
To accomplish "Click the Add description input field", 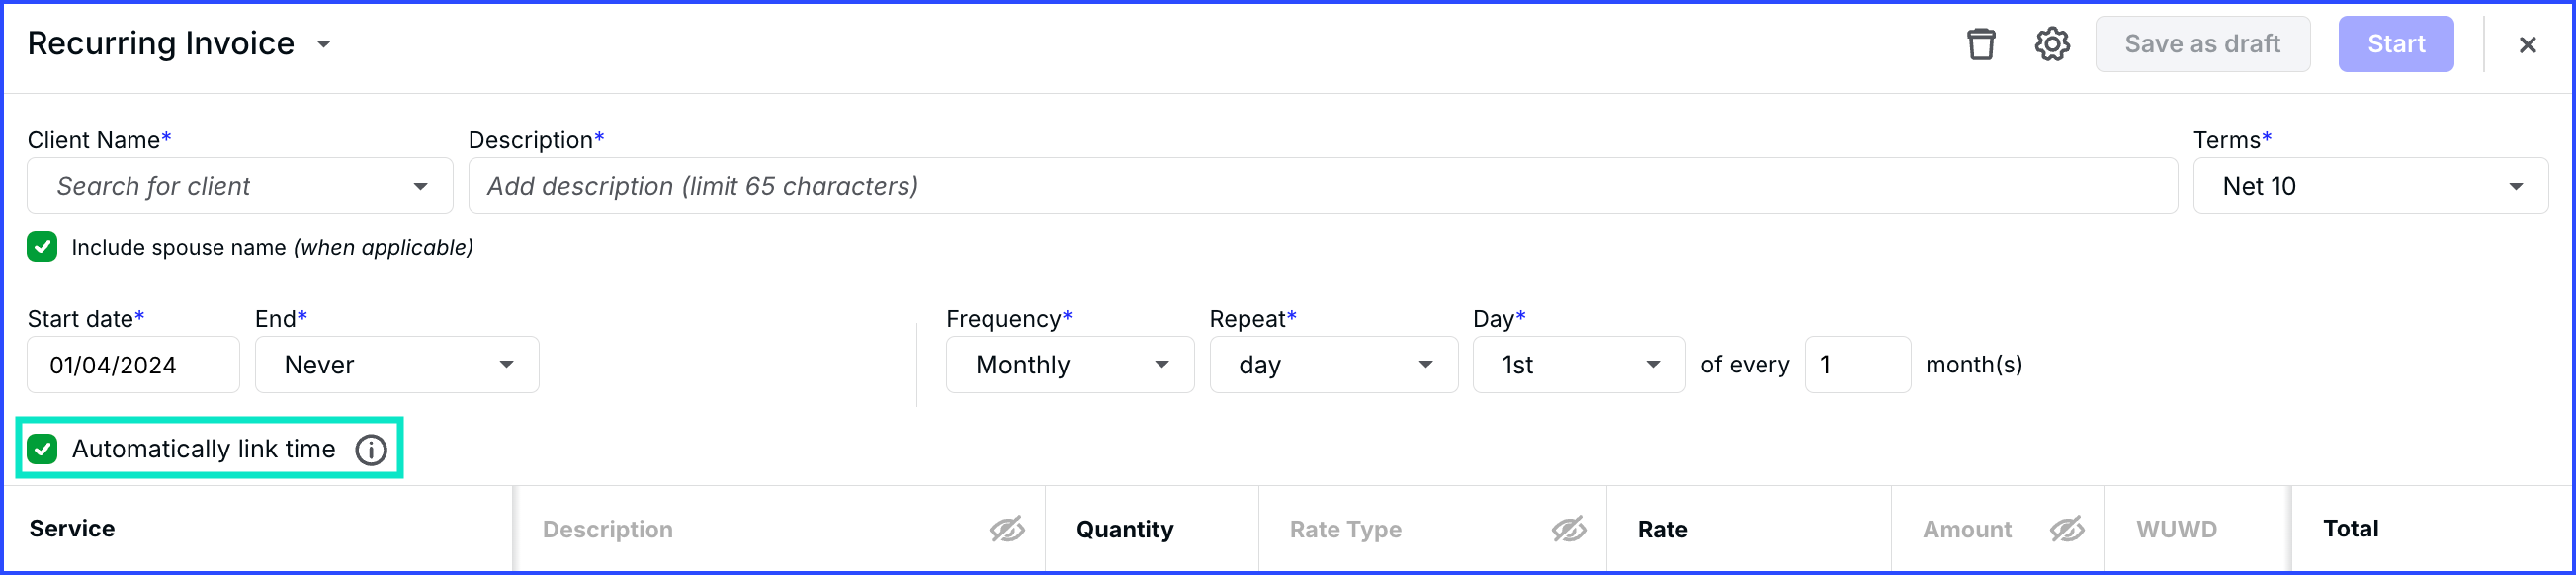I will [x=1322, y=186].
